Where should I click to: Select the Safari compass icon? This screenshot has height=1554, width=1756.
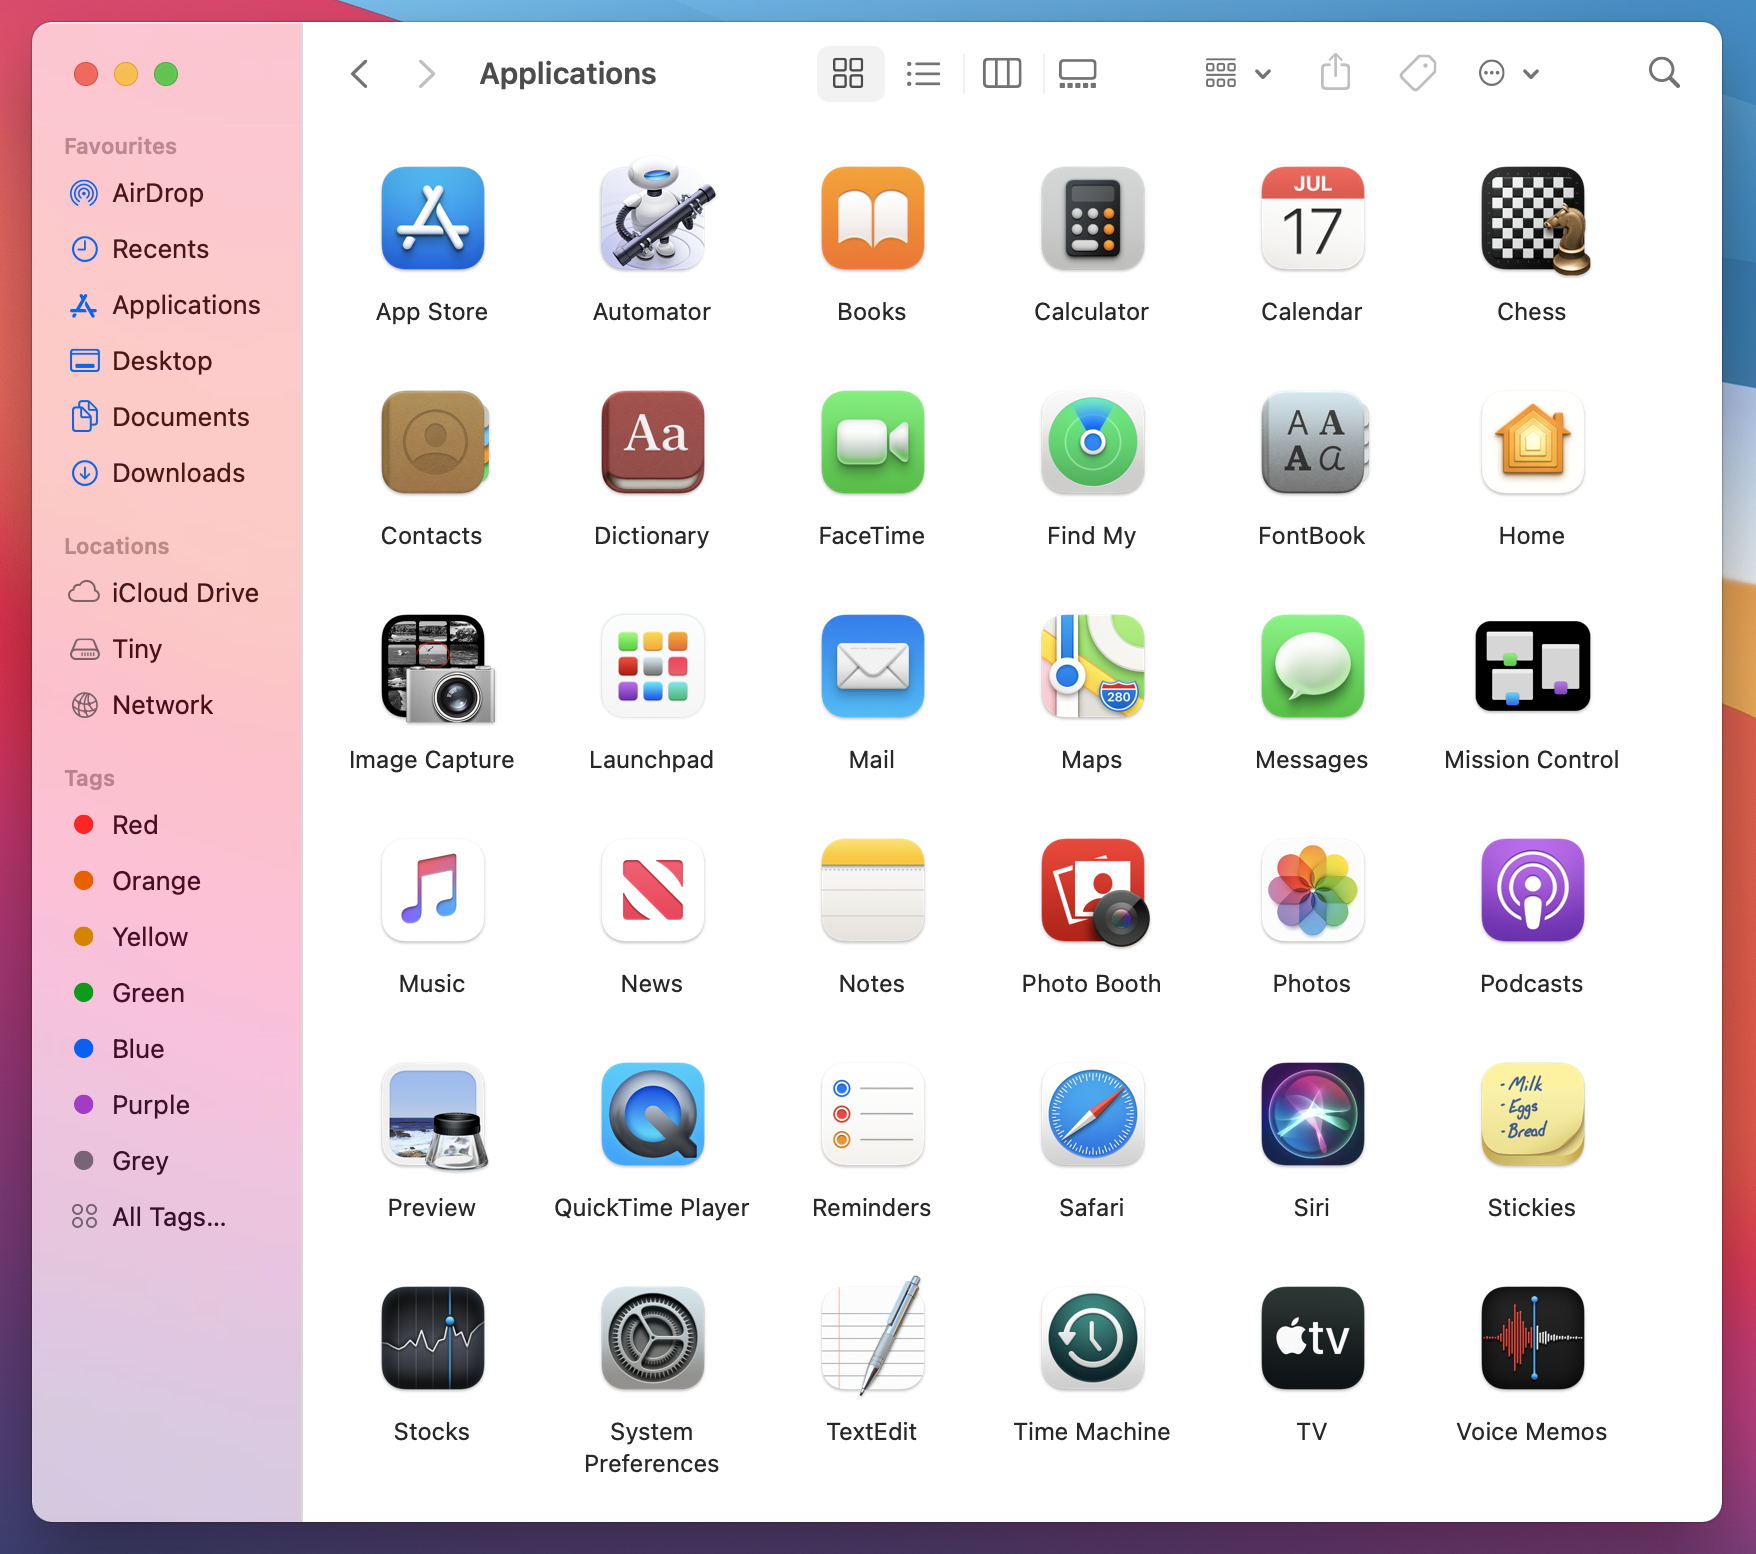tap(1092, 1114)
